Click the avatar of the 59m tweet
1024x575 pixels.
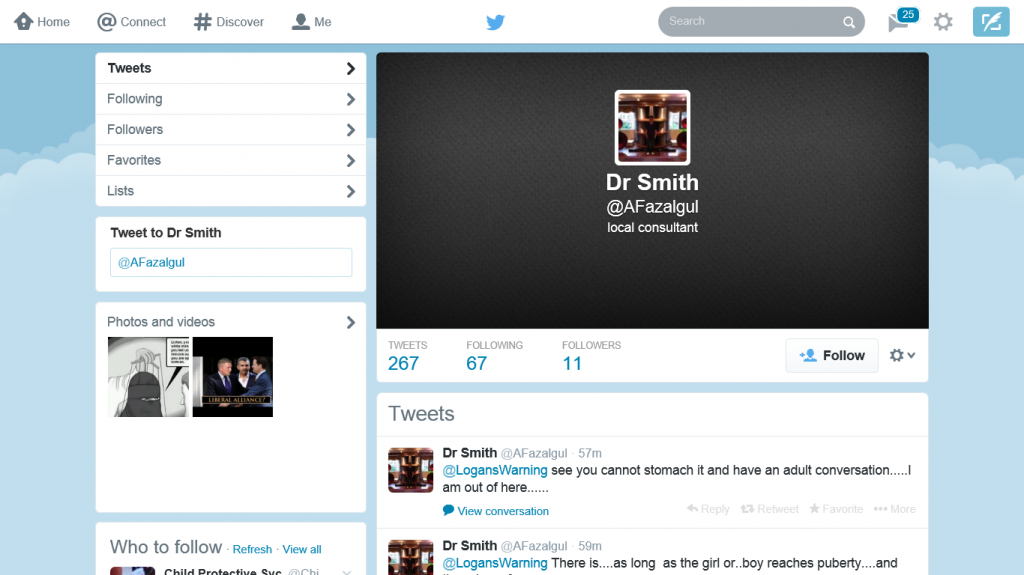click(x=410, y=557)
